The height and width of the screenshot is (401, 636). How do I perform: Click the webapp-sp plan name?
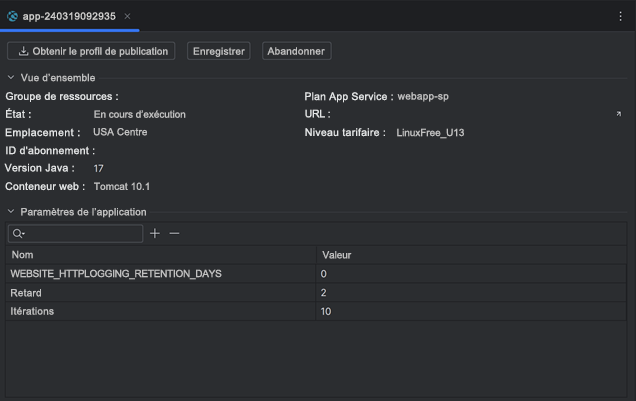423,96
